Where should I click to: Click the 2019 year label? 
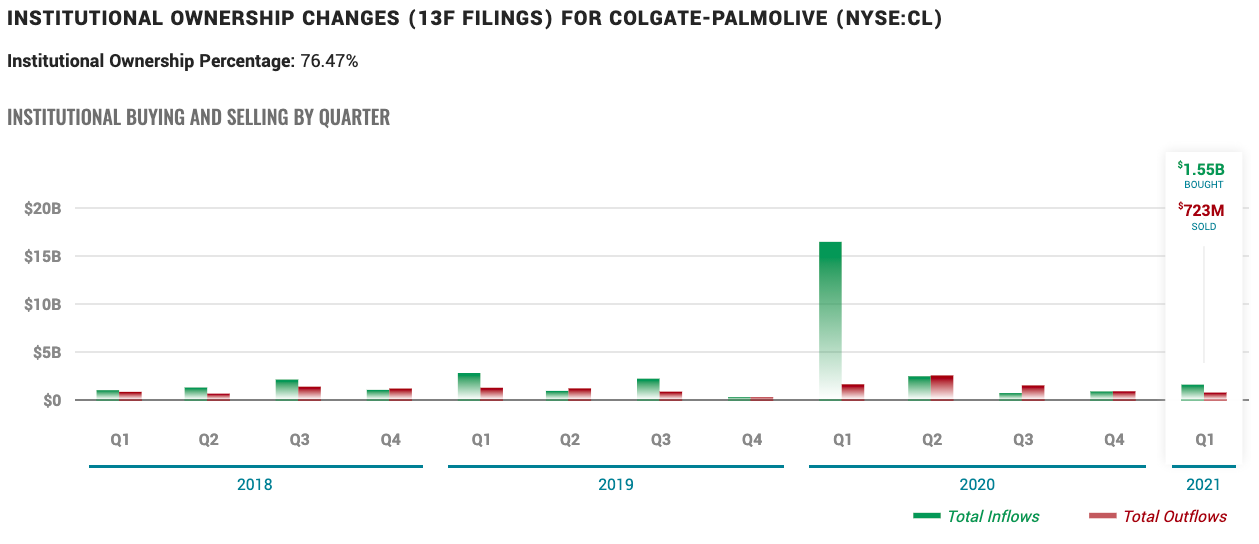pos(616,485)
